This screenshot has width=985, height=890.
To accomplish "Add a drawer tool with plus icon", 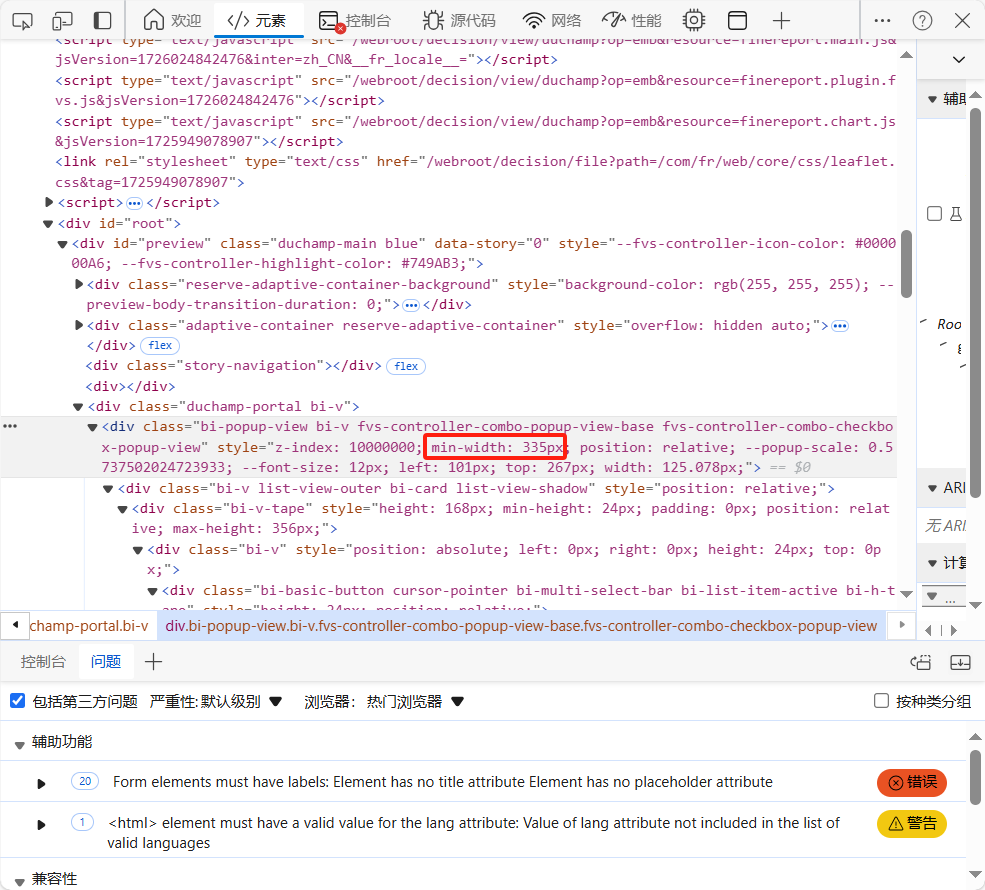I will click(153, 661).
